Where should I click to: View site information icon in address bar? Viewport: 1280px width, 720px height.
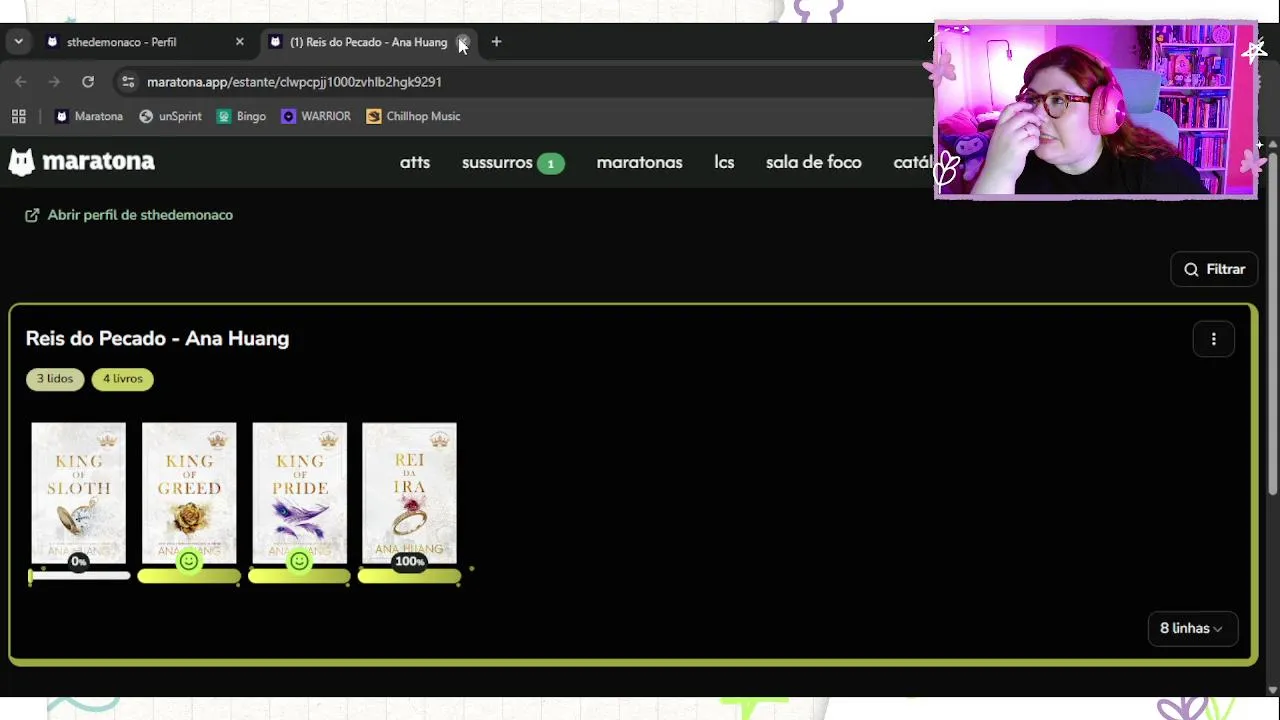127,82
